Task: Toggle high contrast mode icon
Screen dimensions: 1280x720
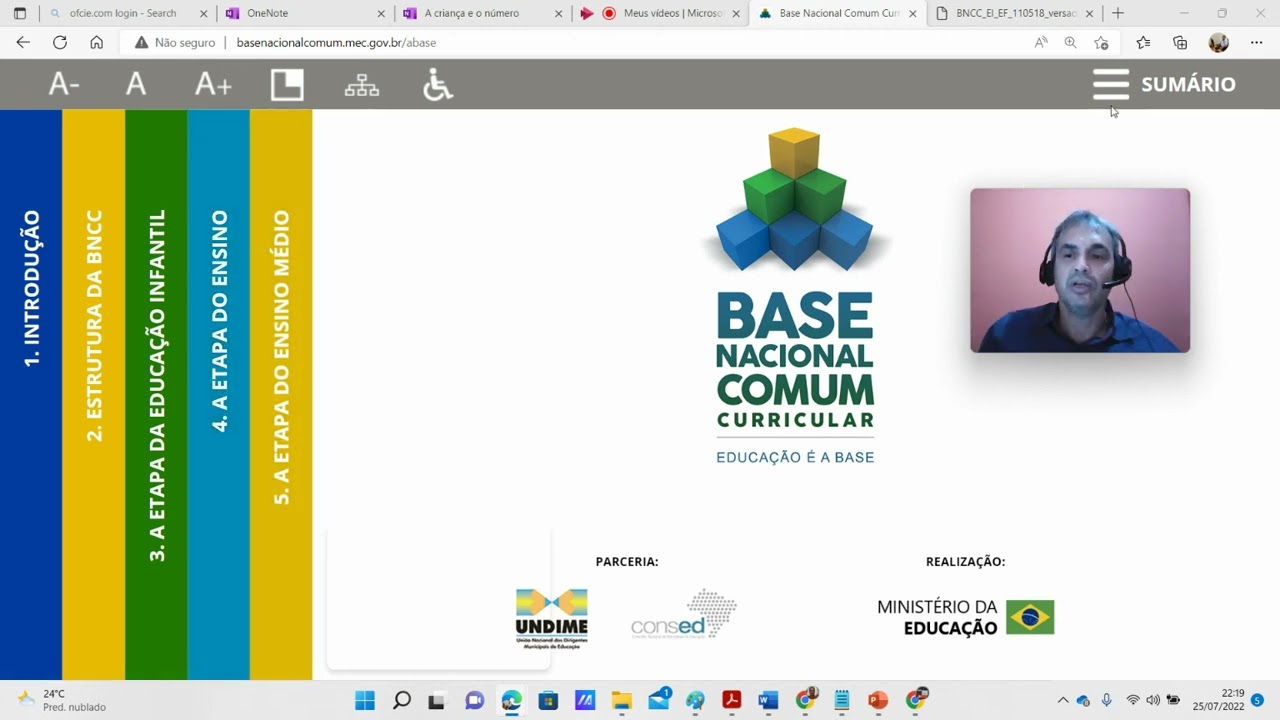Action: pyautogui.click(x=287, y=84)
